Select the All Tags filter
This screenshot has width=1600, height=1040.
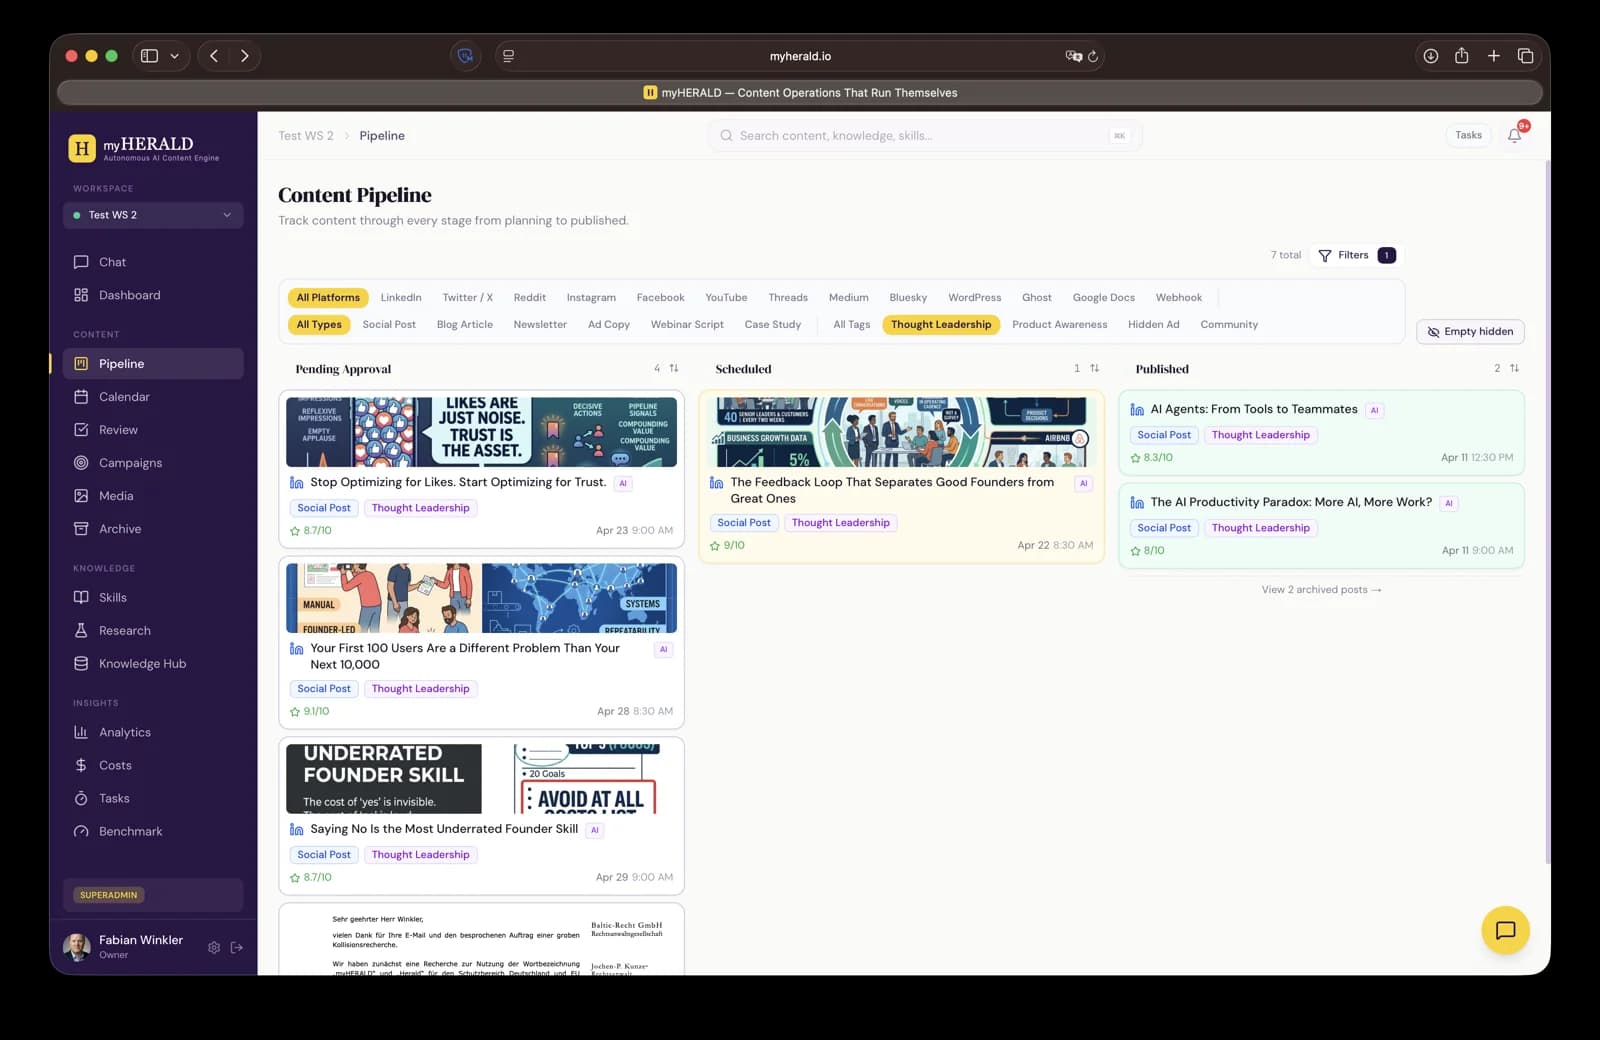[x=852, y=325]
